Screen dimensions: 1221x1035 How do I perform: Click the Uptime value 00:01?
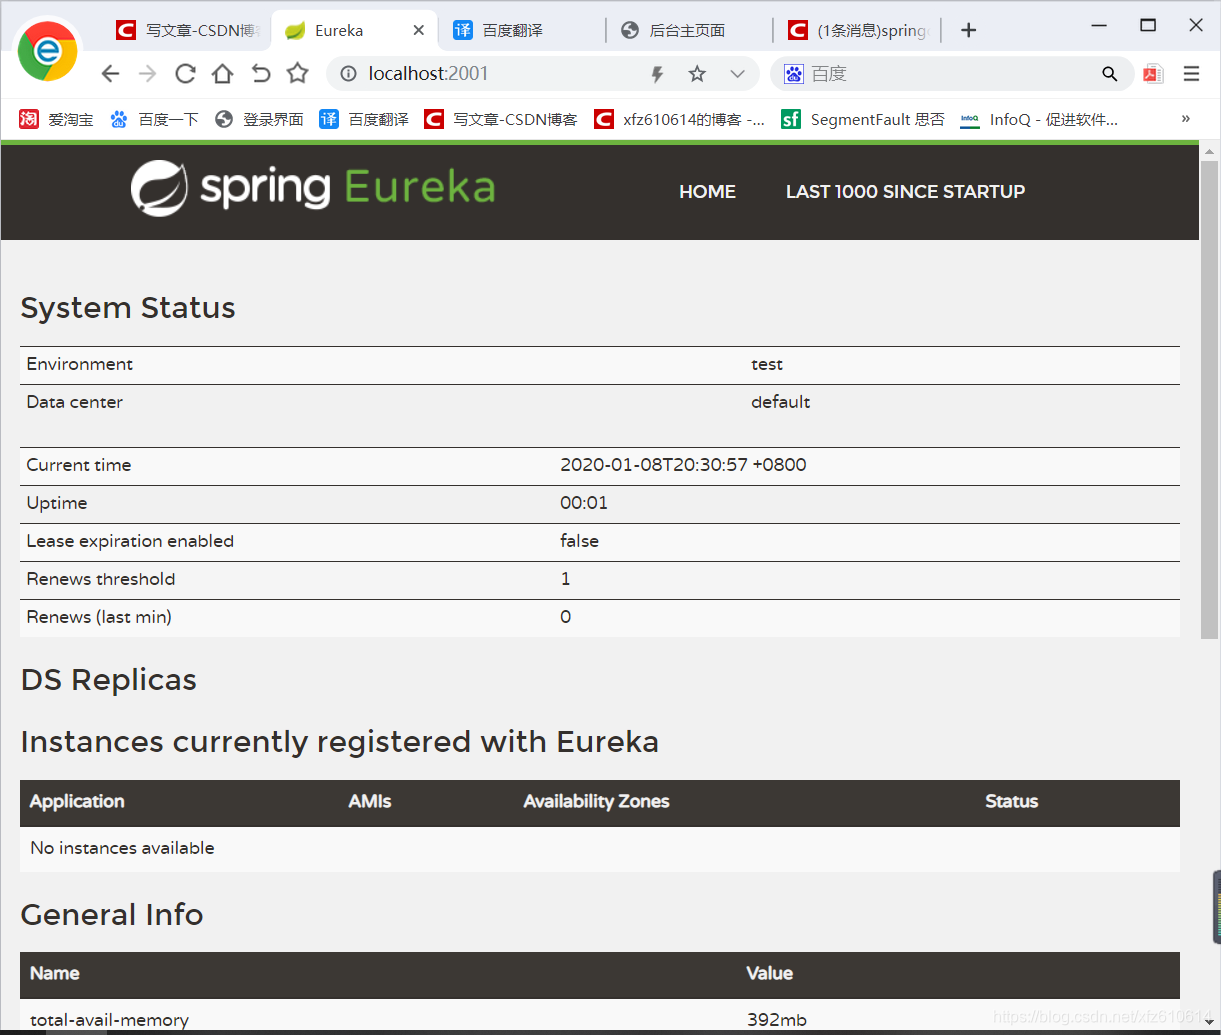[584, 503]
